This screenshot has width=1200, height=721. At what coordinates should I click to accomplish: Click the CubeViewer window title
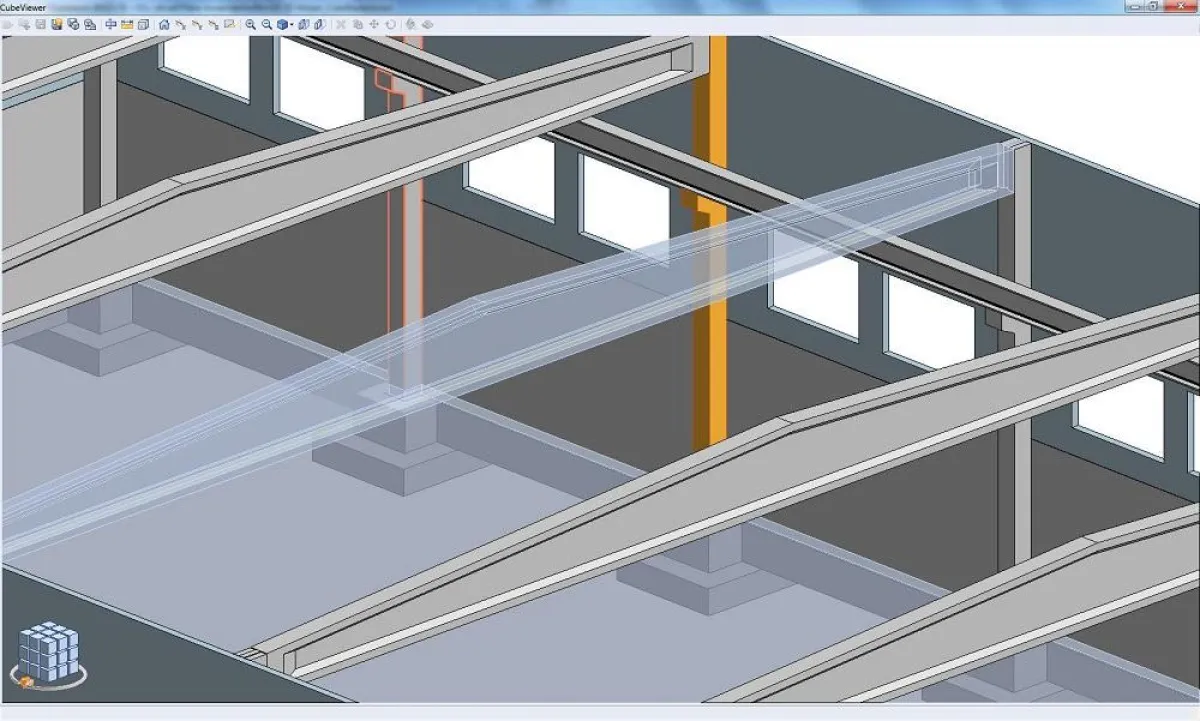point(26,6)
